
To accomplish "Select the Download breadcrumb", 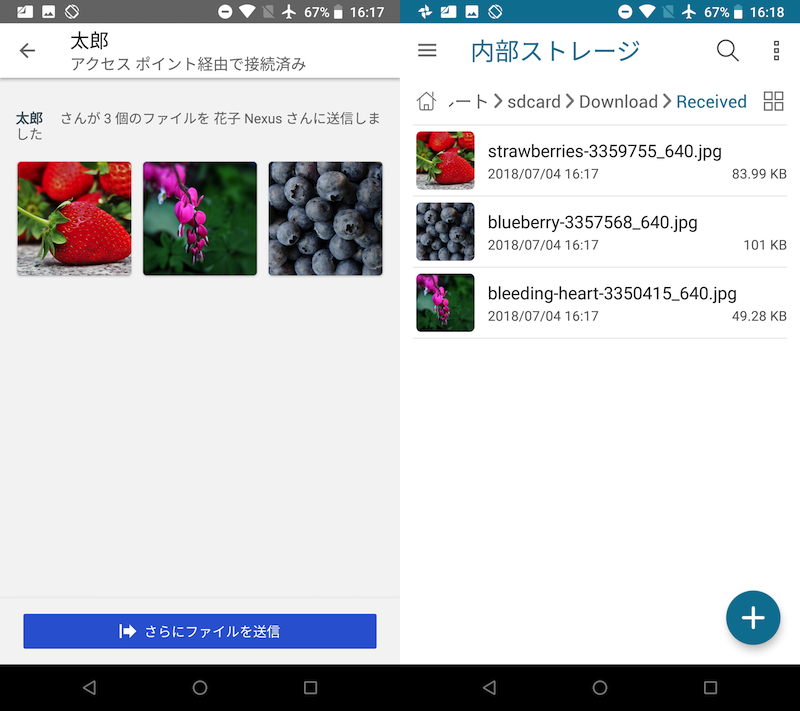I will click(x=618, y=101).
